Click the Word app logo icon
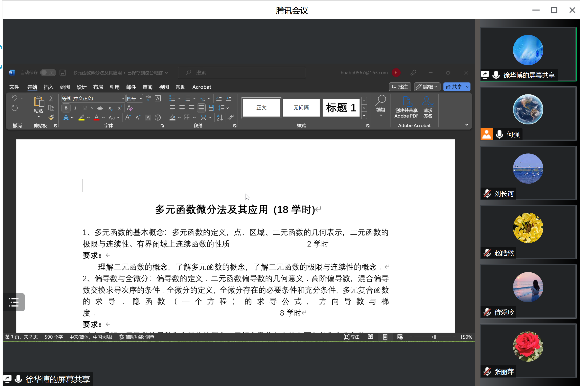Viewport: 580px width, 386px height. (12, 73)
